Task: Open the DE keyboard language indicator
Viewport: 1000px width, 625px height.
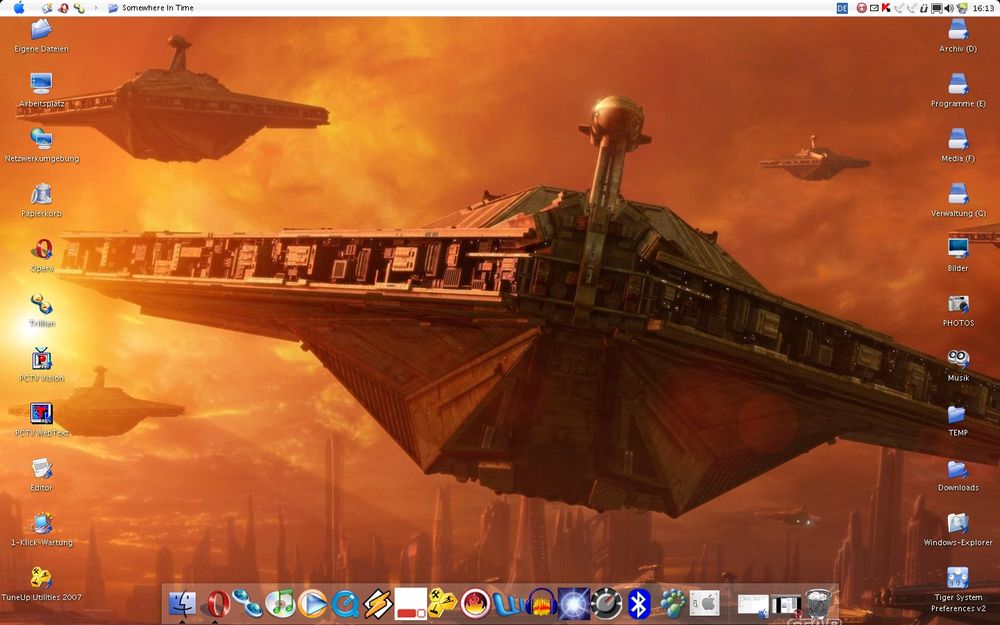Action: [x=842, y=8]
